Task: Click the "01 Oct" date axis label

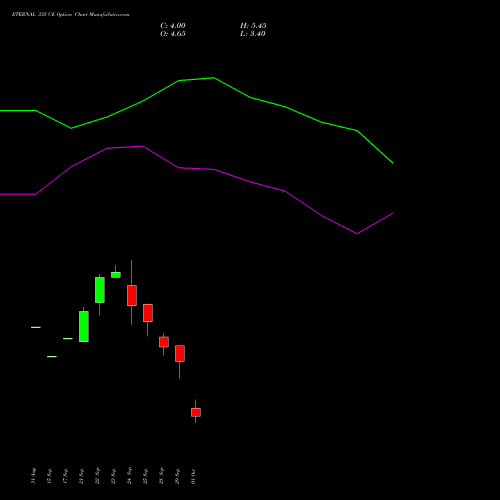Action: coord(193,476)
